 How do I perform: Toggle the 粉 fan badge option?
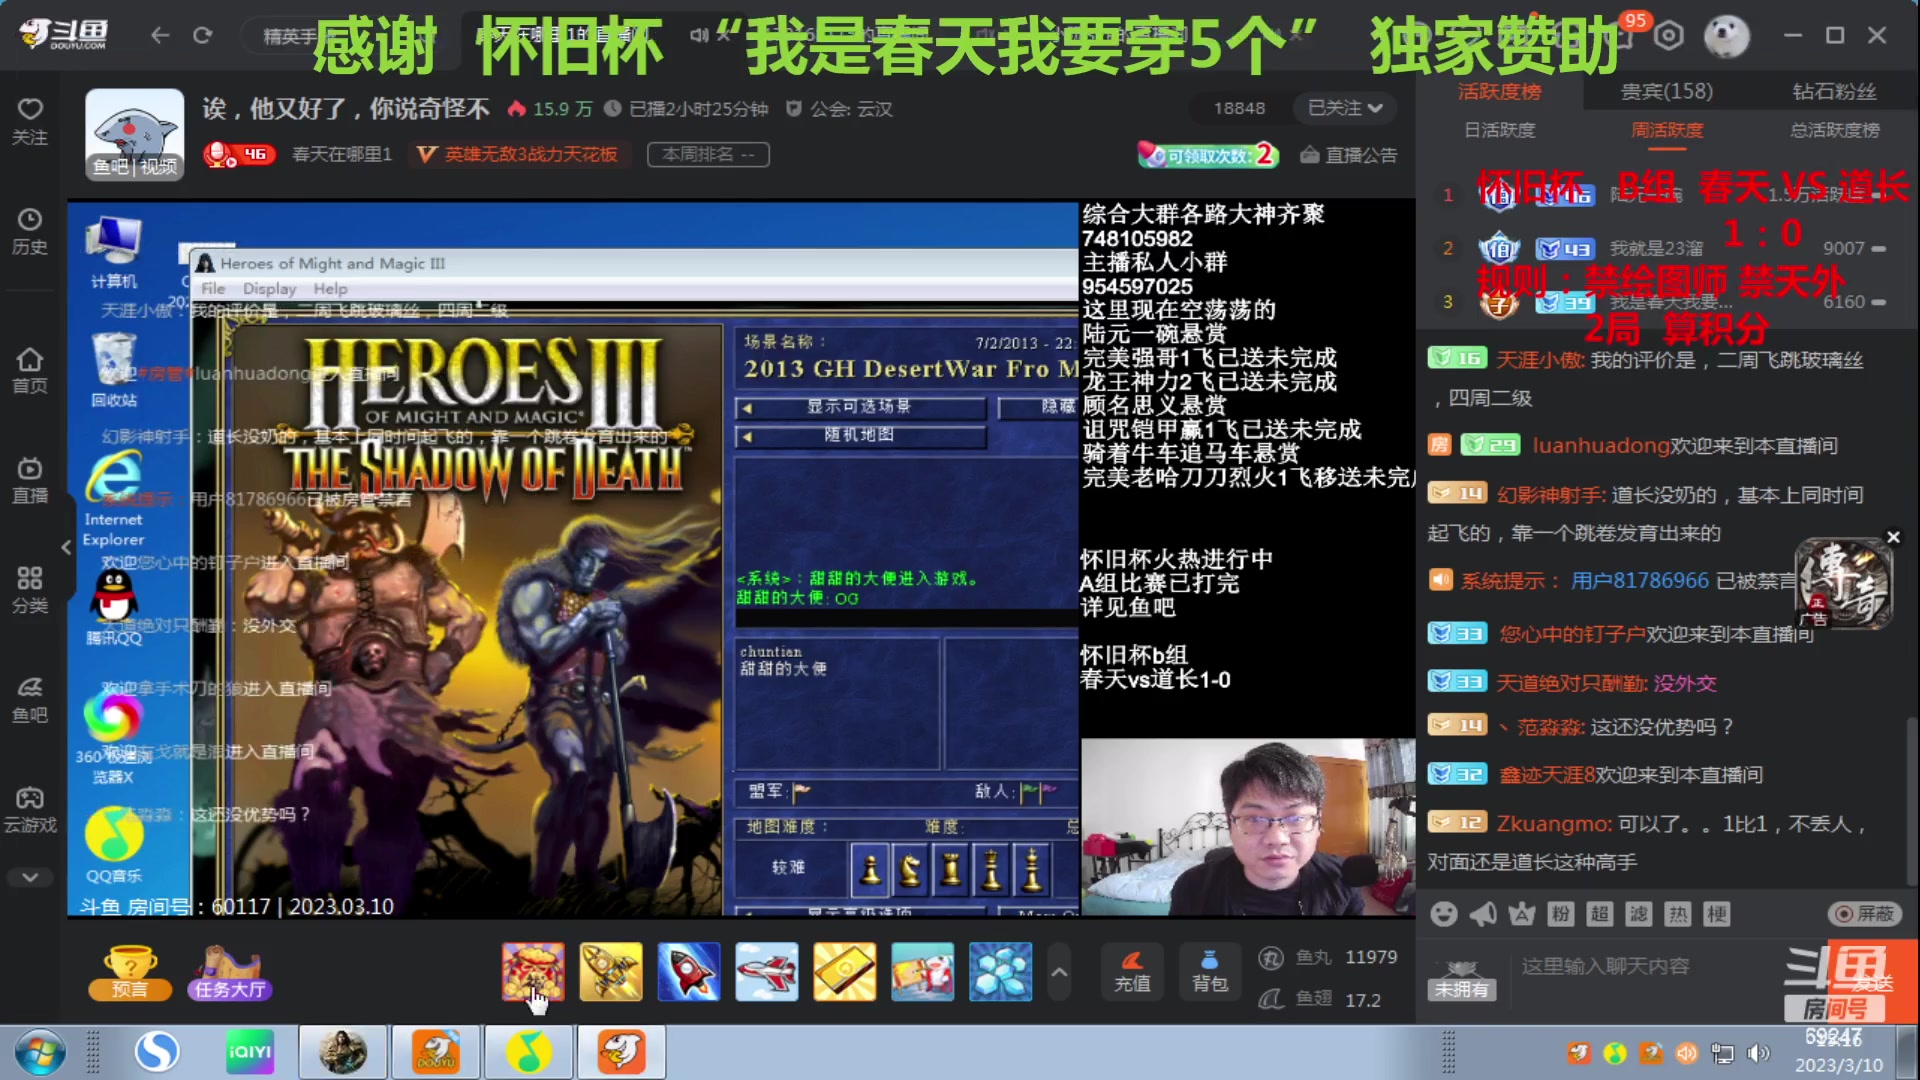(1561, 914)
